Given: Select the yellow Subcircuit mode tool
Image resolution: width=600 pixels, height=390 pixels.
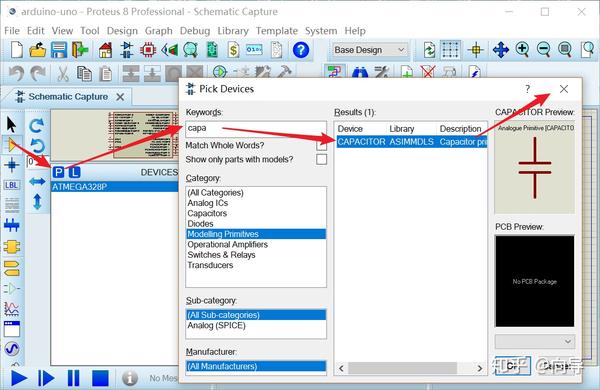Looking at the screenshot, I should coord(11,247).
